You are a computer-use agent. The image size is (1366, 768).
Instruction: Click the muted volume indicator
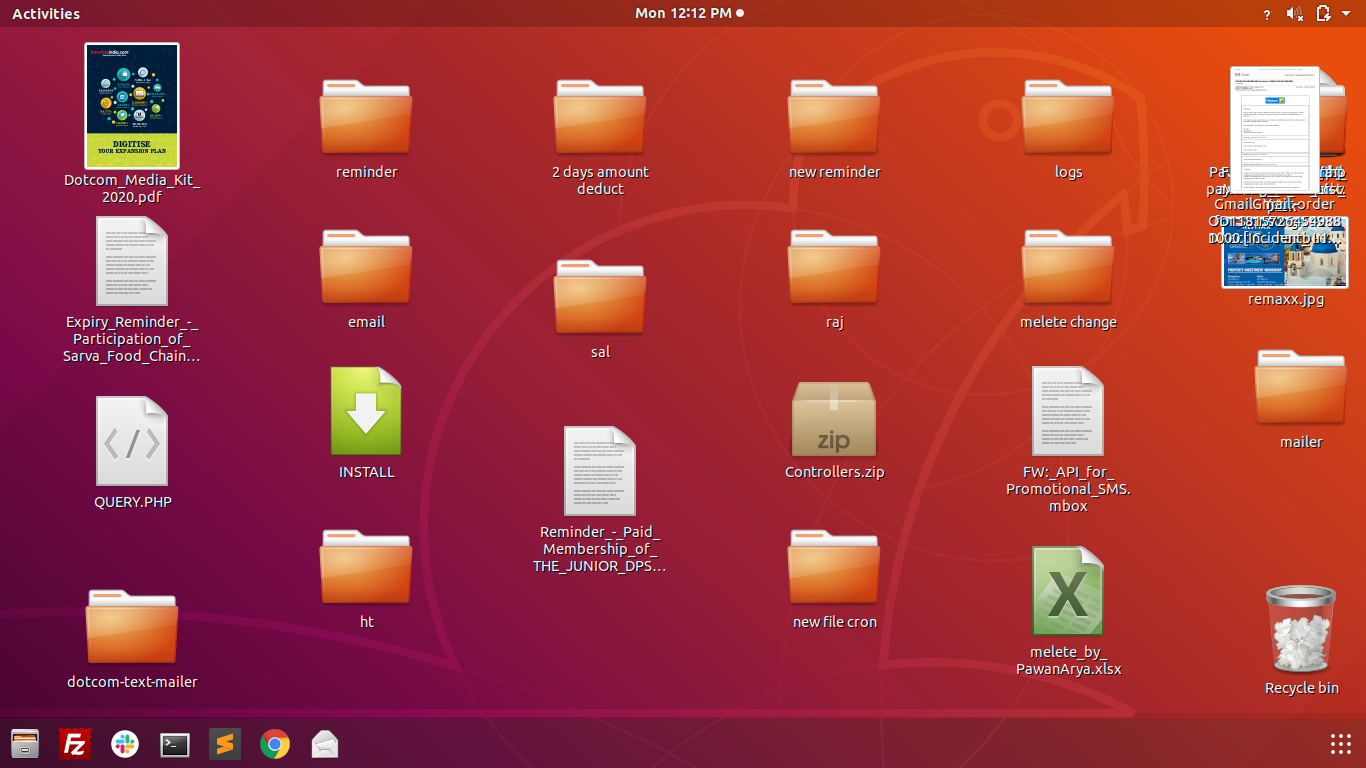(x=1295, y=14)
